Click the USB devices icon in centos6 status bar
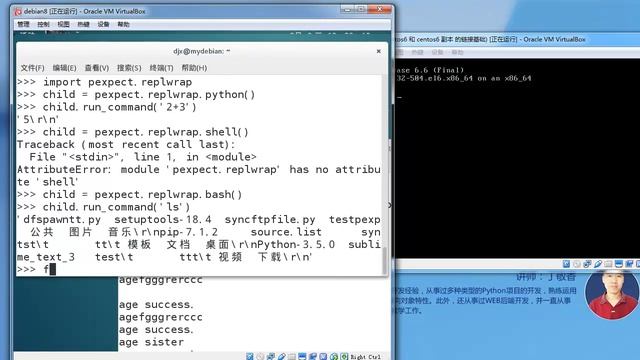The height and width of the screenshot is (360, 640). (x=598, y=264)
